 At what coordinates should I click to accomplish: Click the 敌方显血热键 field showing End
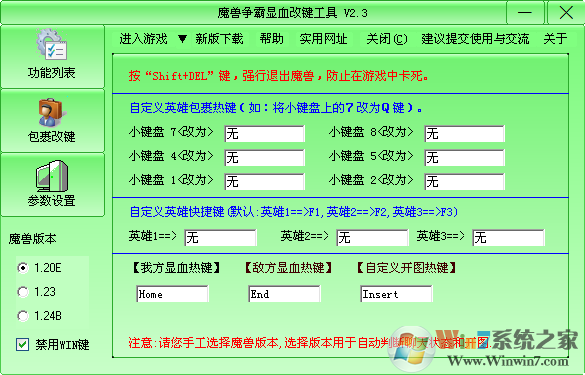click(x=284, y=294)
